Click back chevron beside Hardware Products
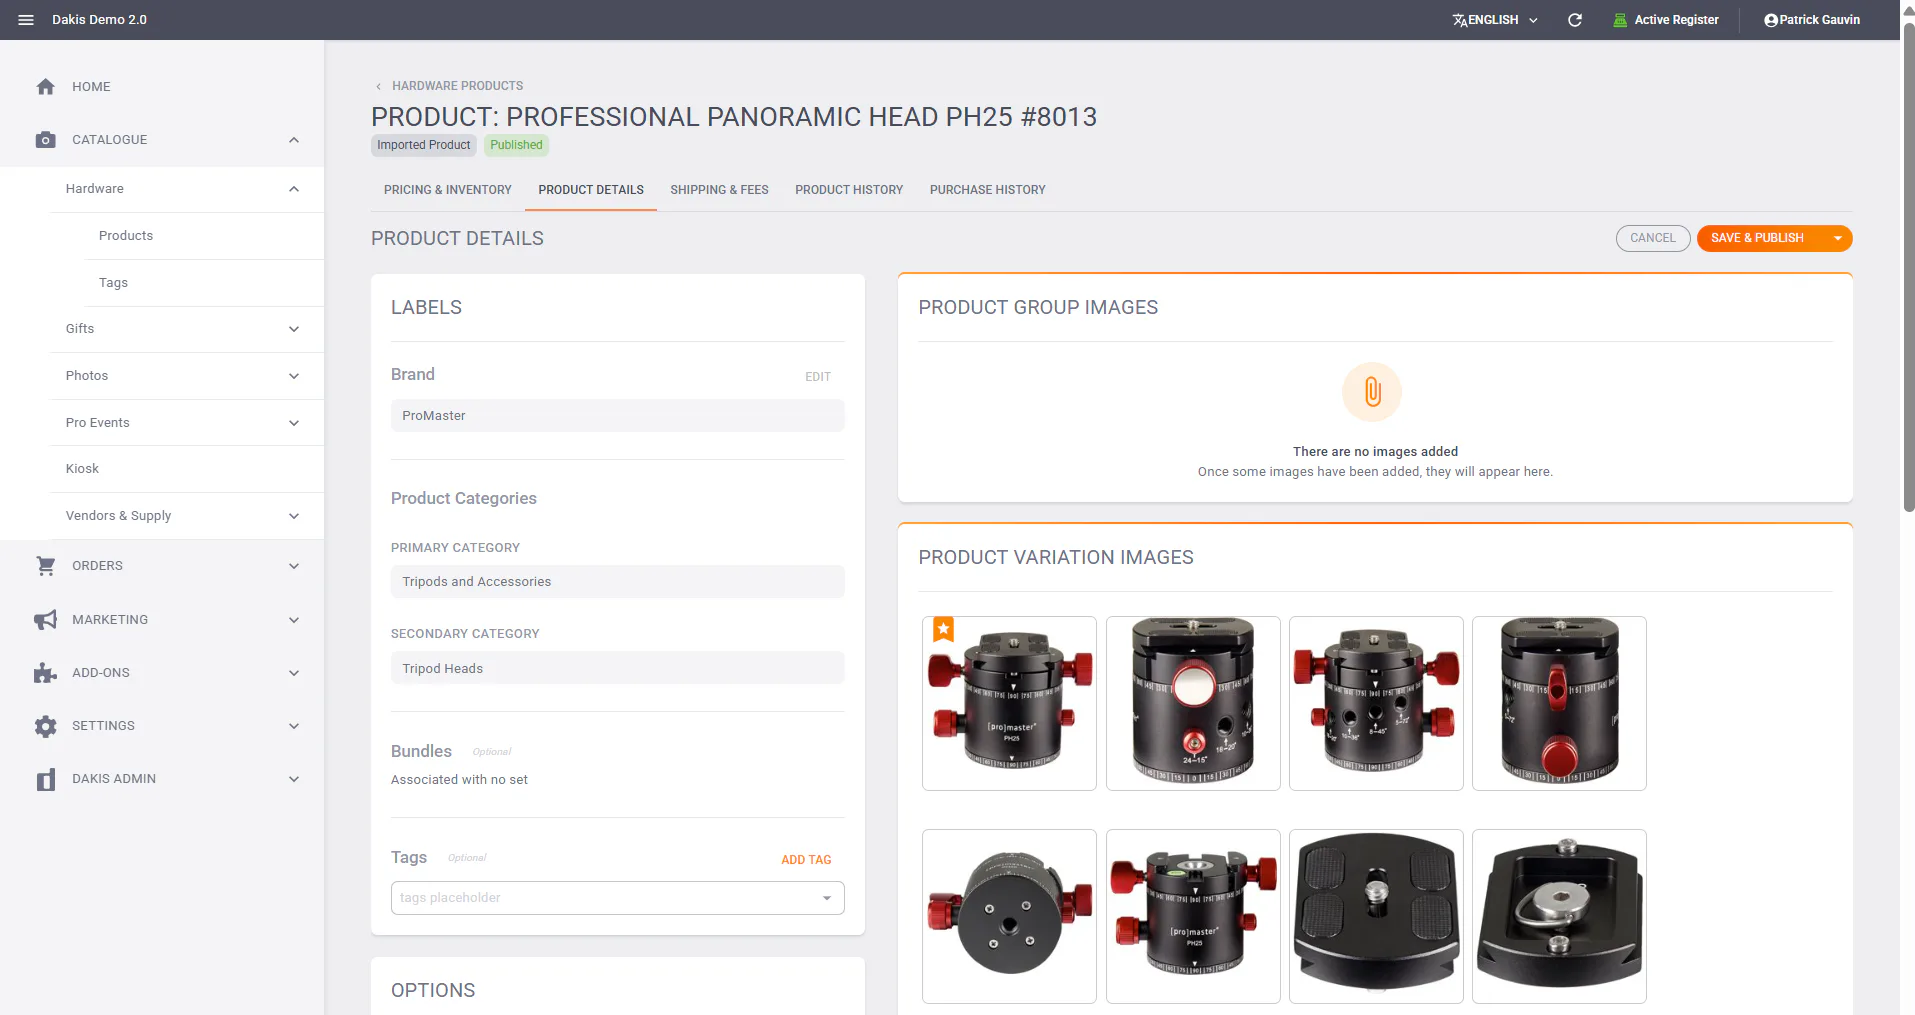The image size is (1915, 1015). click(x=378, y=86)
